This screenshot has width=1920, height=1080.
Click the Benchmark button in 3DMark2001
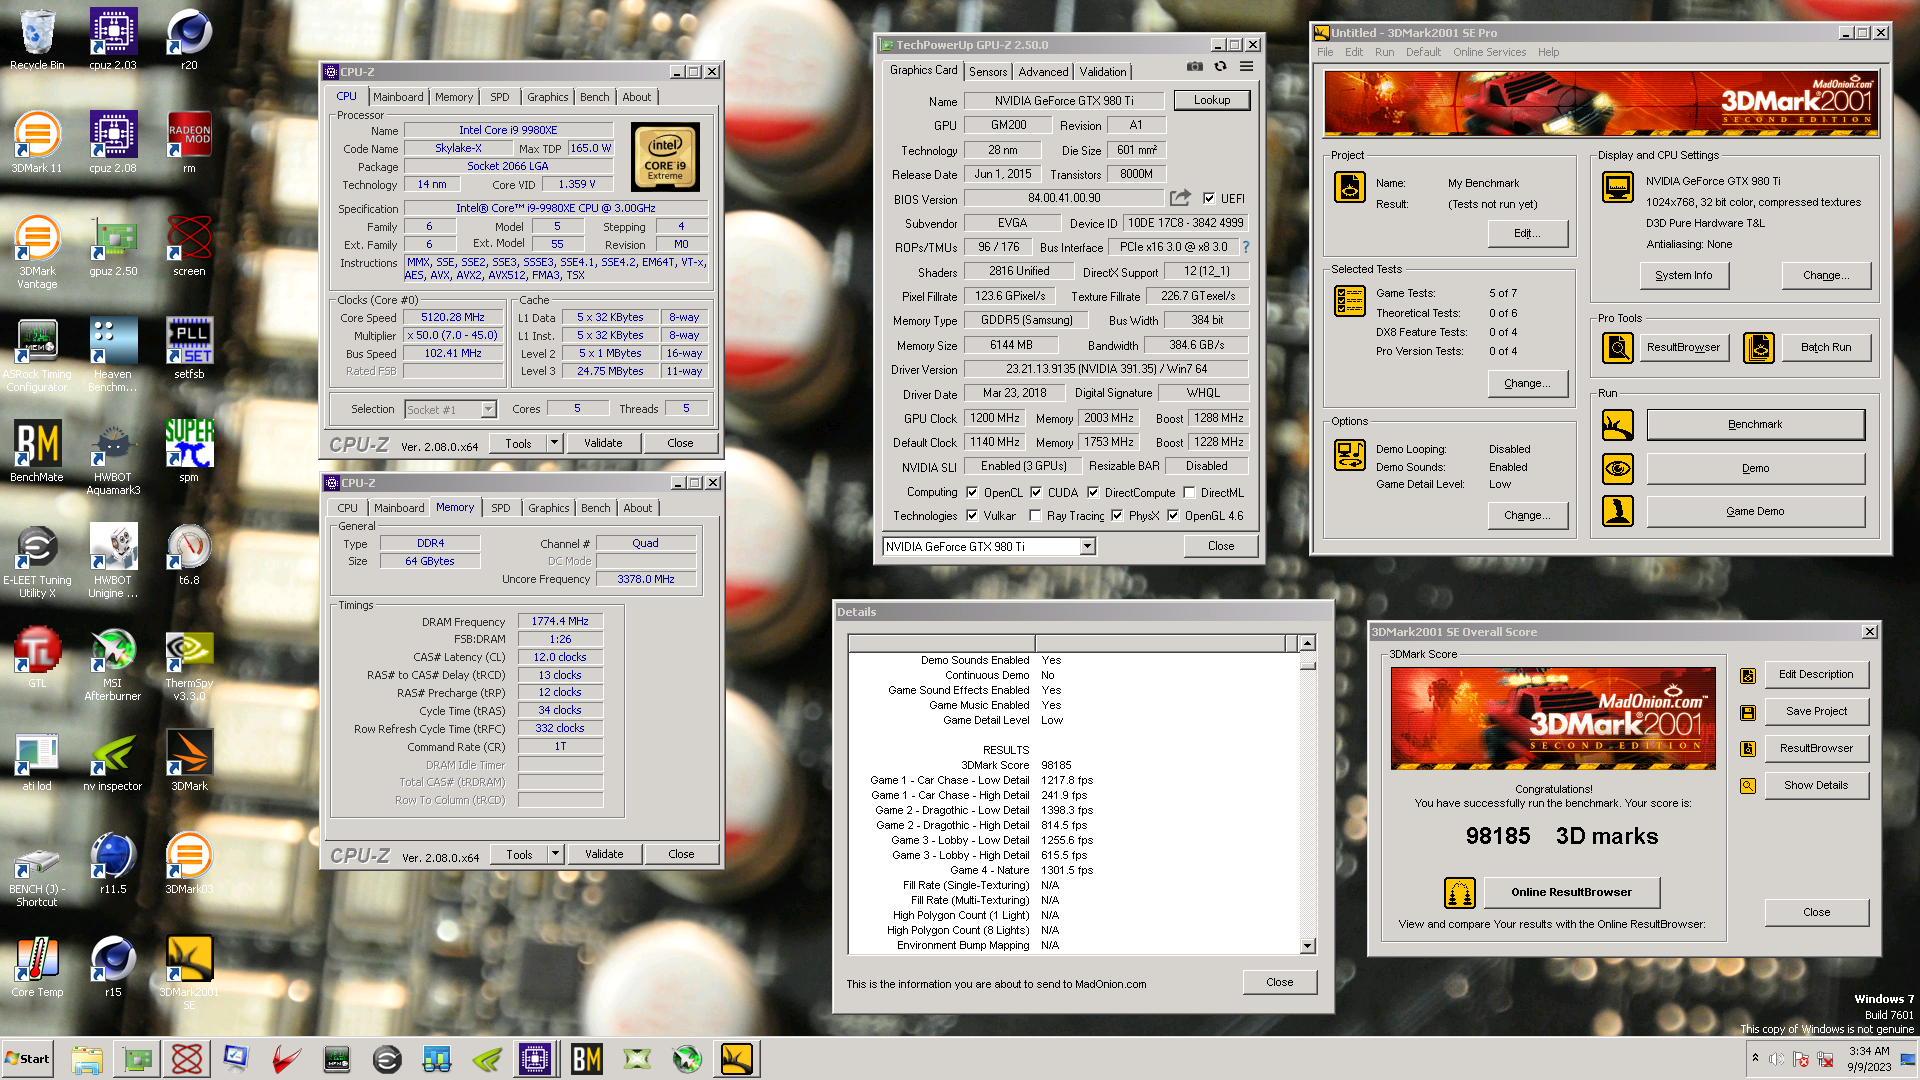tap(1755, 424)
